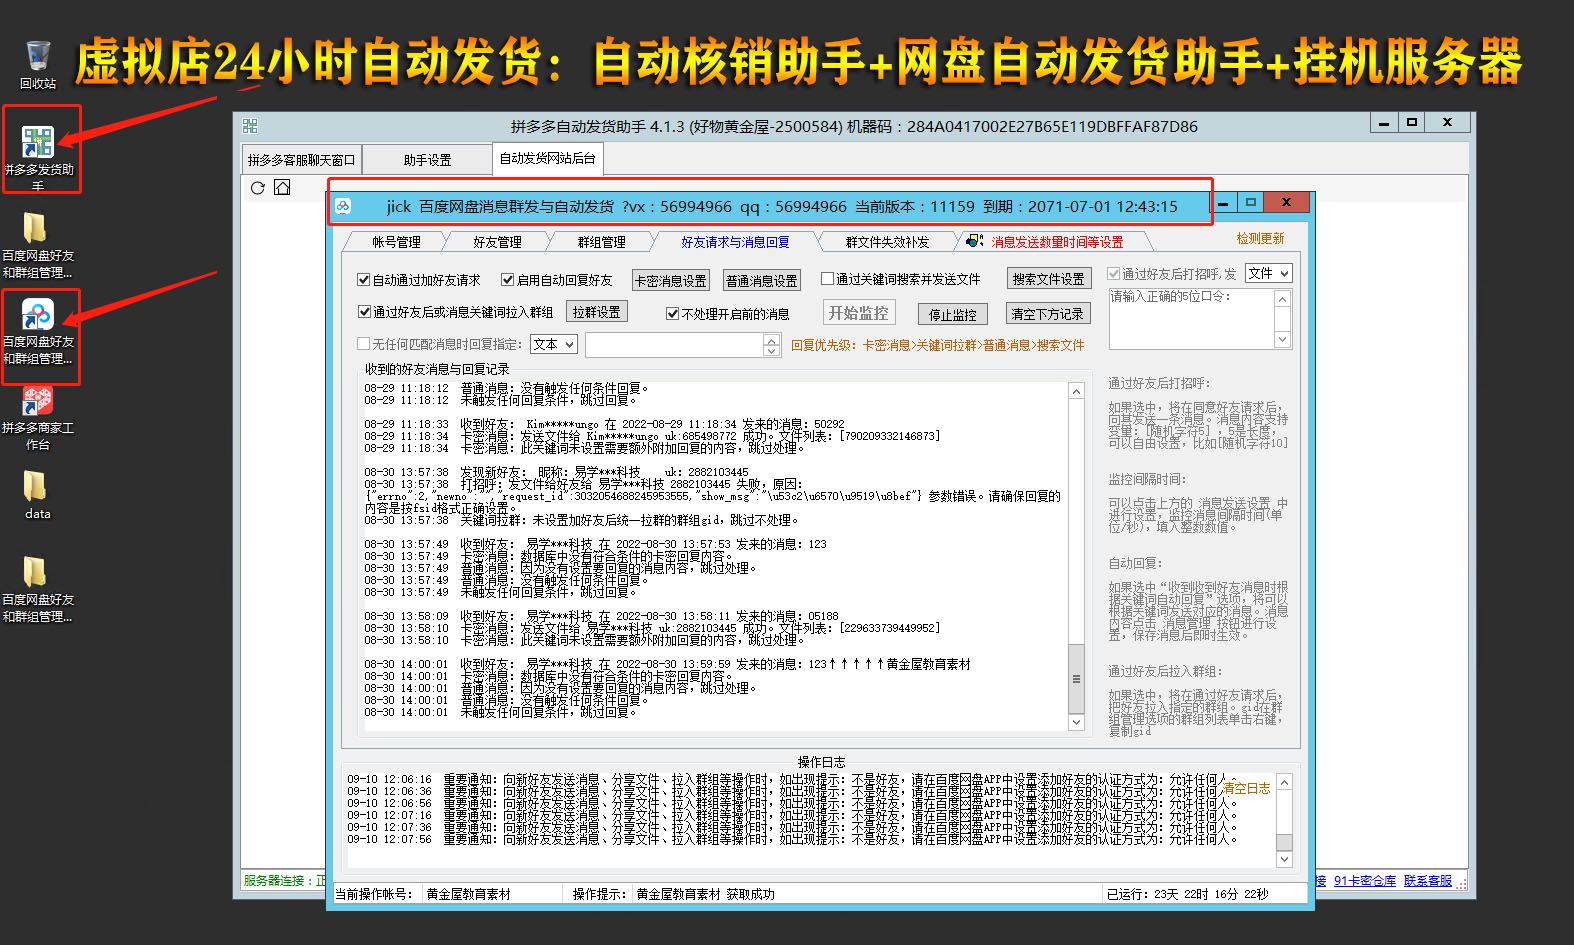
Task: Click the 停止监控 button
Action: (x=952, y=314)
